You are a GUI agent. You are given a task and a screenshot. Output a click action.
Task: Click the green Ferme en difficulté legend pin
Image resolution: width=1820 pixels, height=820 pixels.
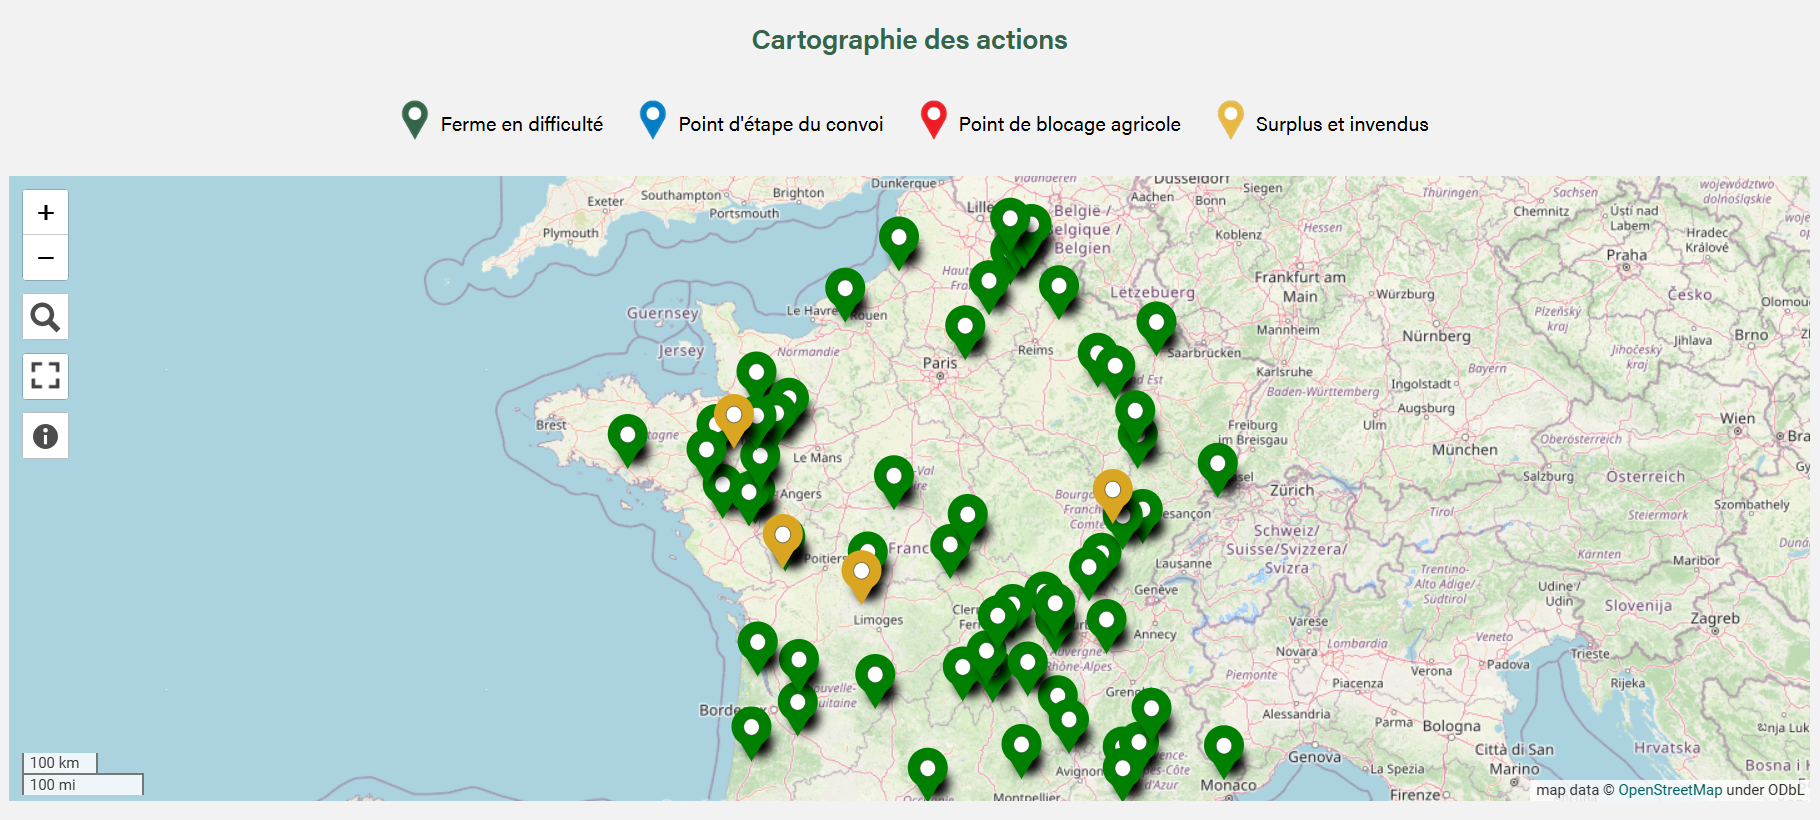point(415,120)
